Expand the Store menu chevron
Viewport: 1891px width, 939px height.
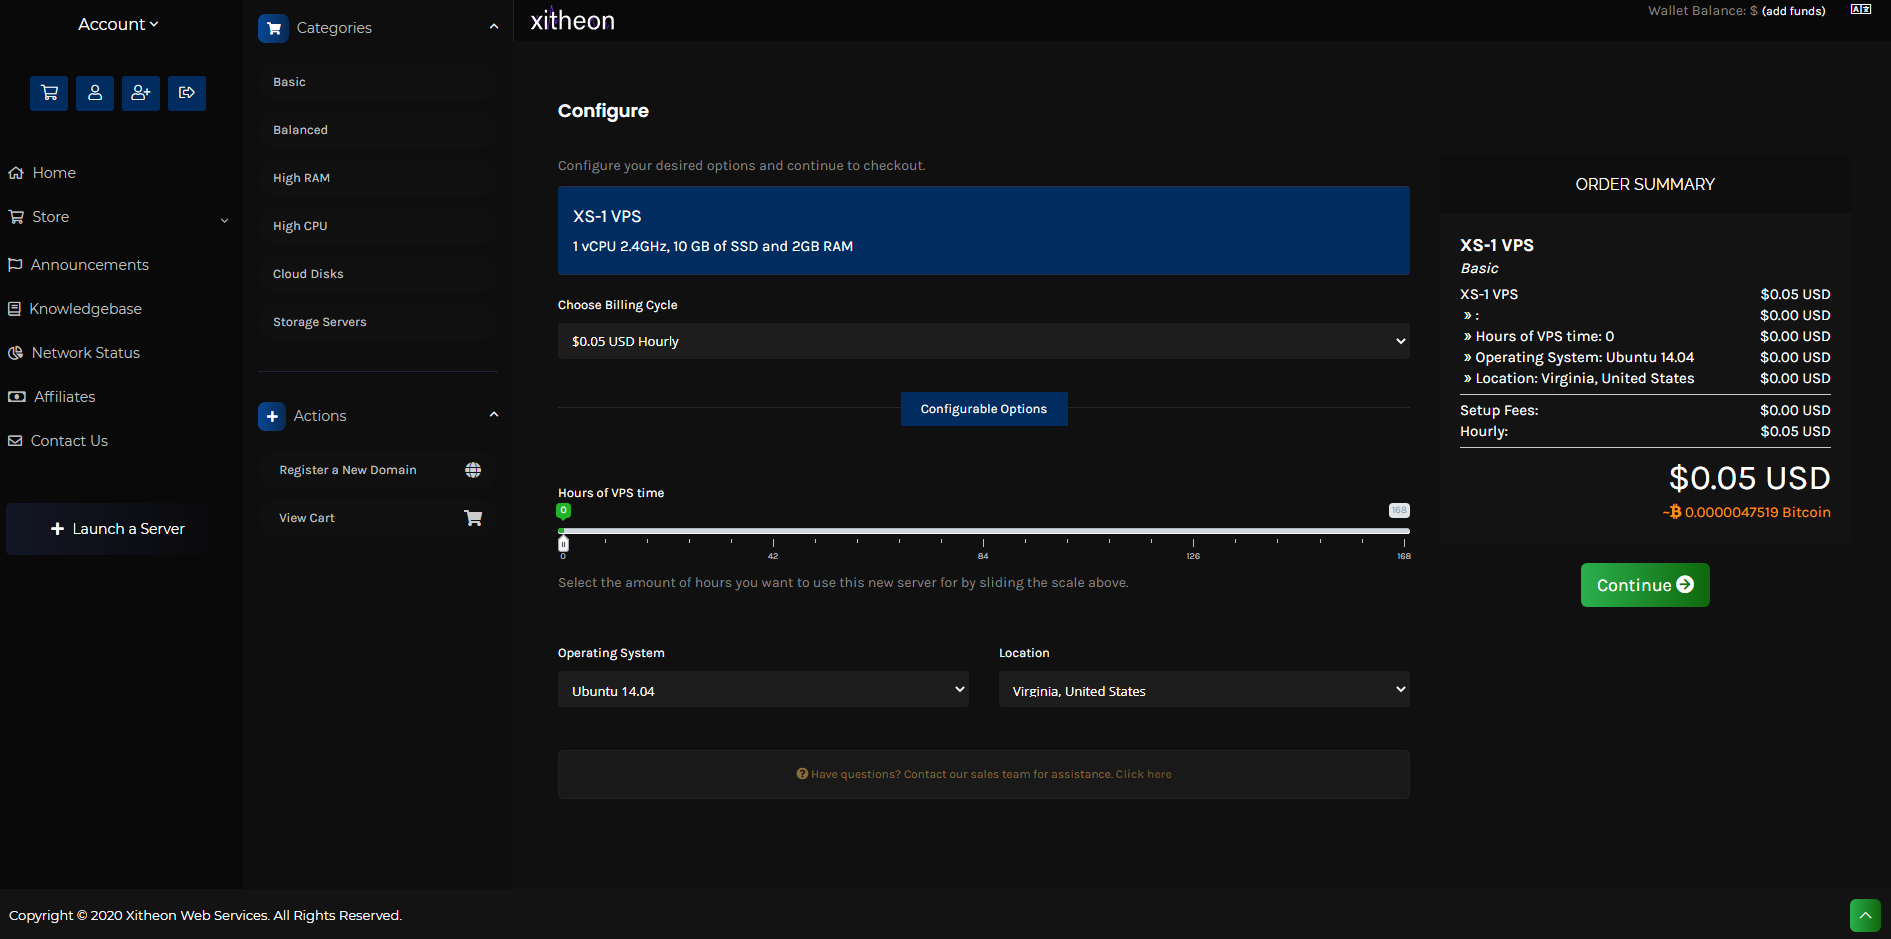point(224,220)
